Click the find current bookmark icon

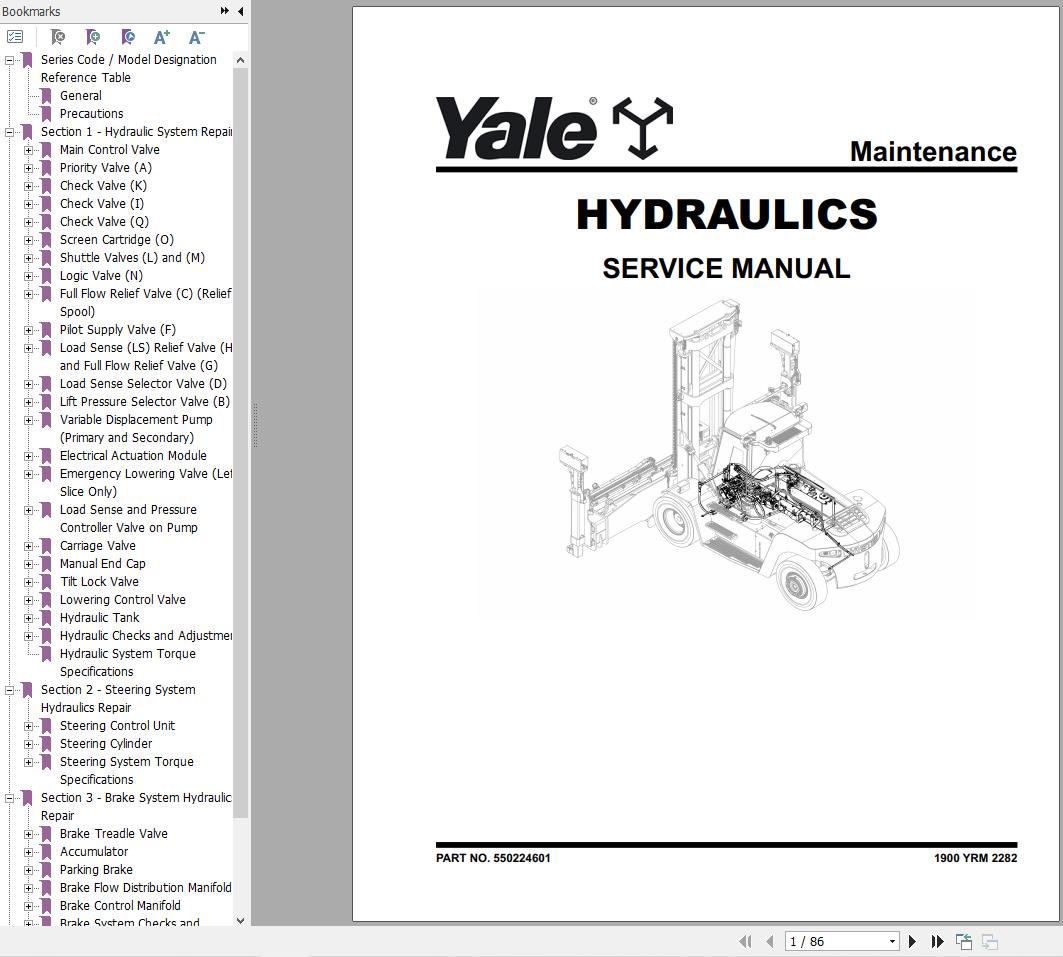pos(127,37)
